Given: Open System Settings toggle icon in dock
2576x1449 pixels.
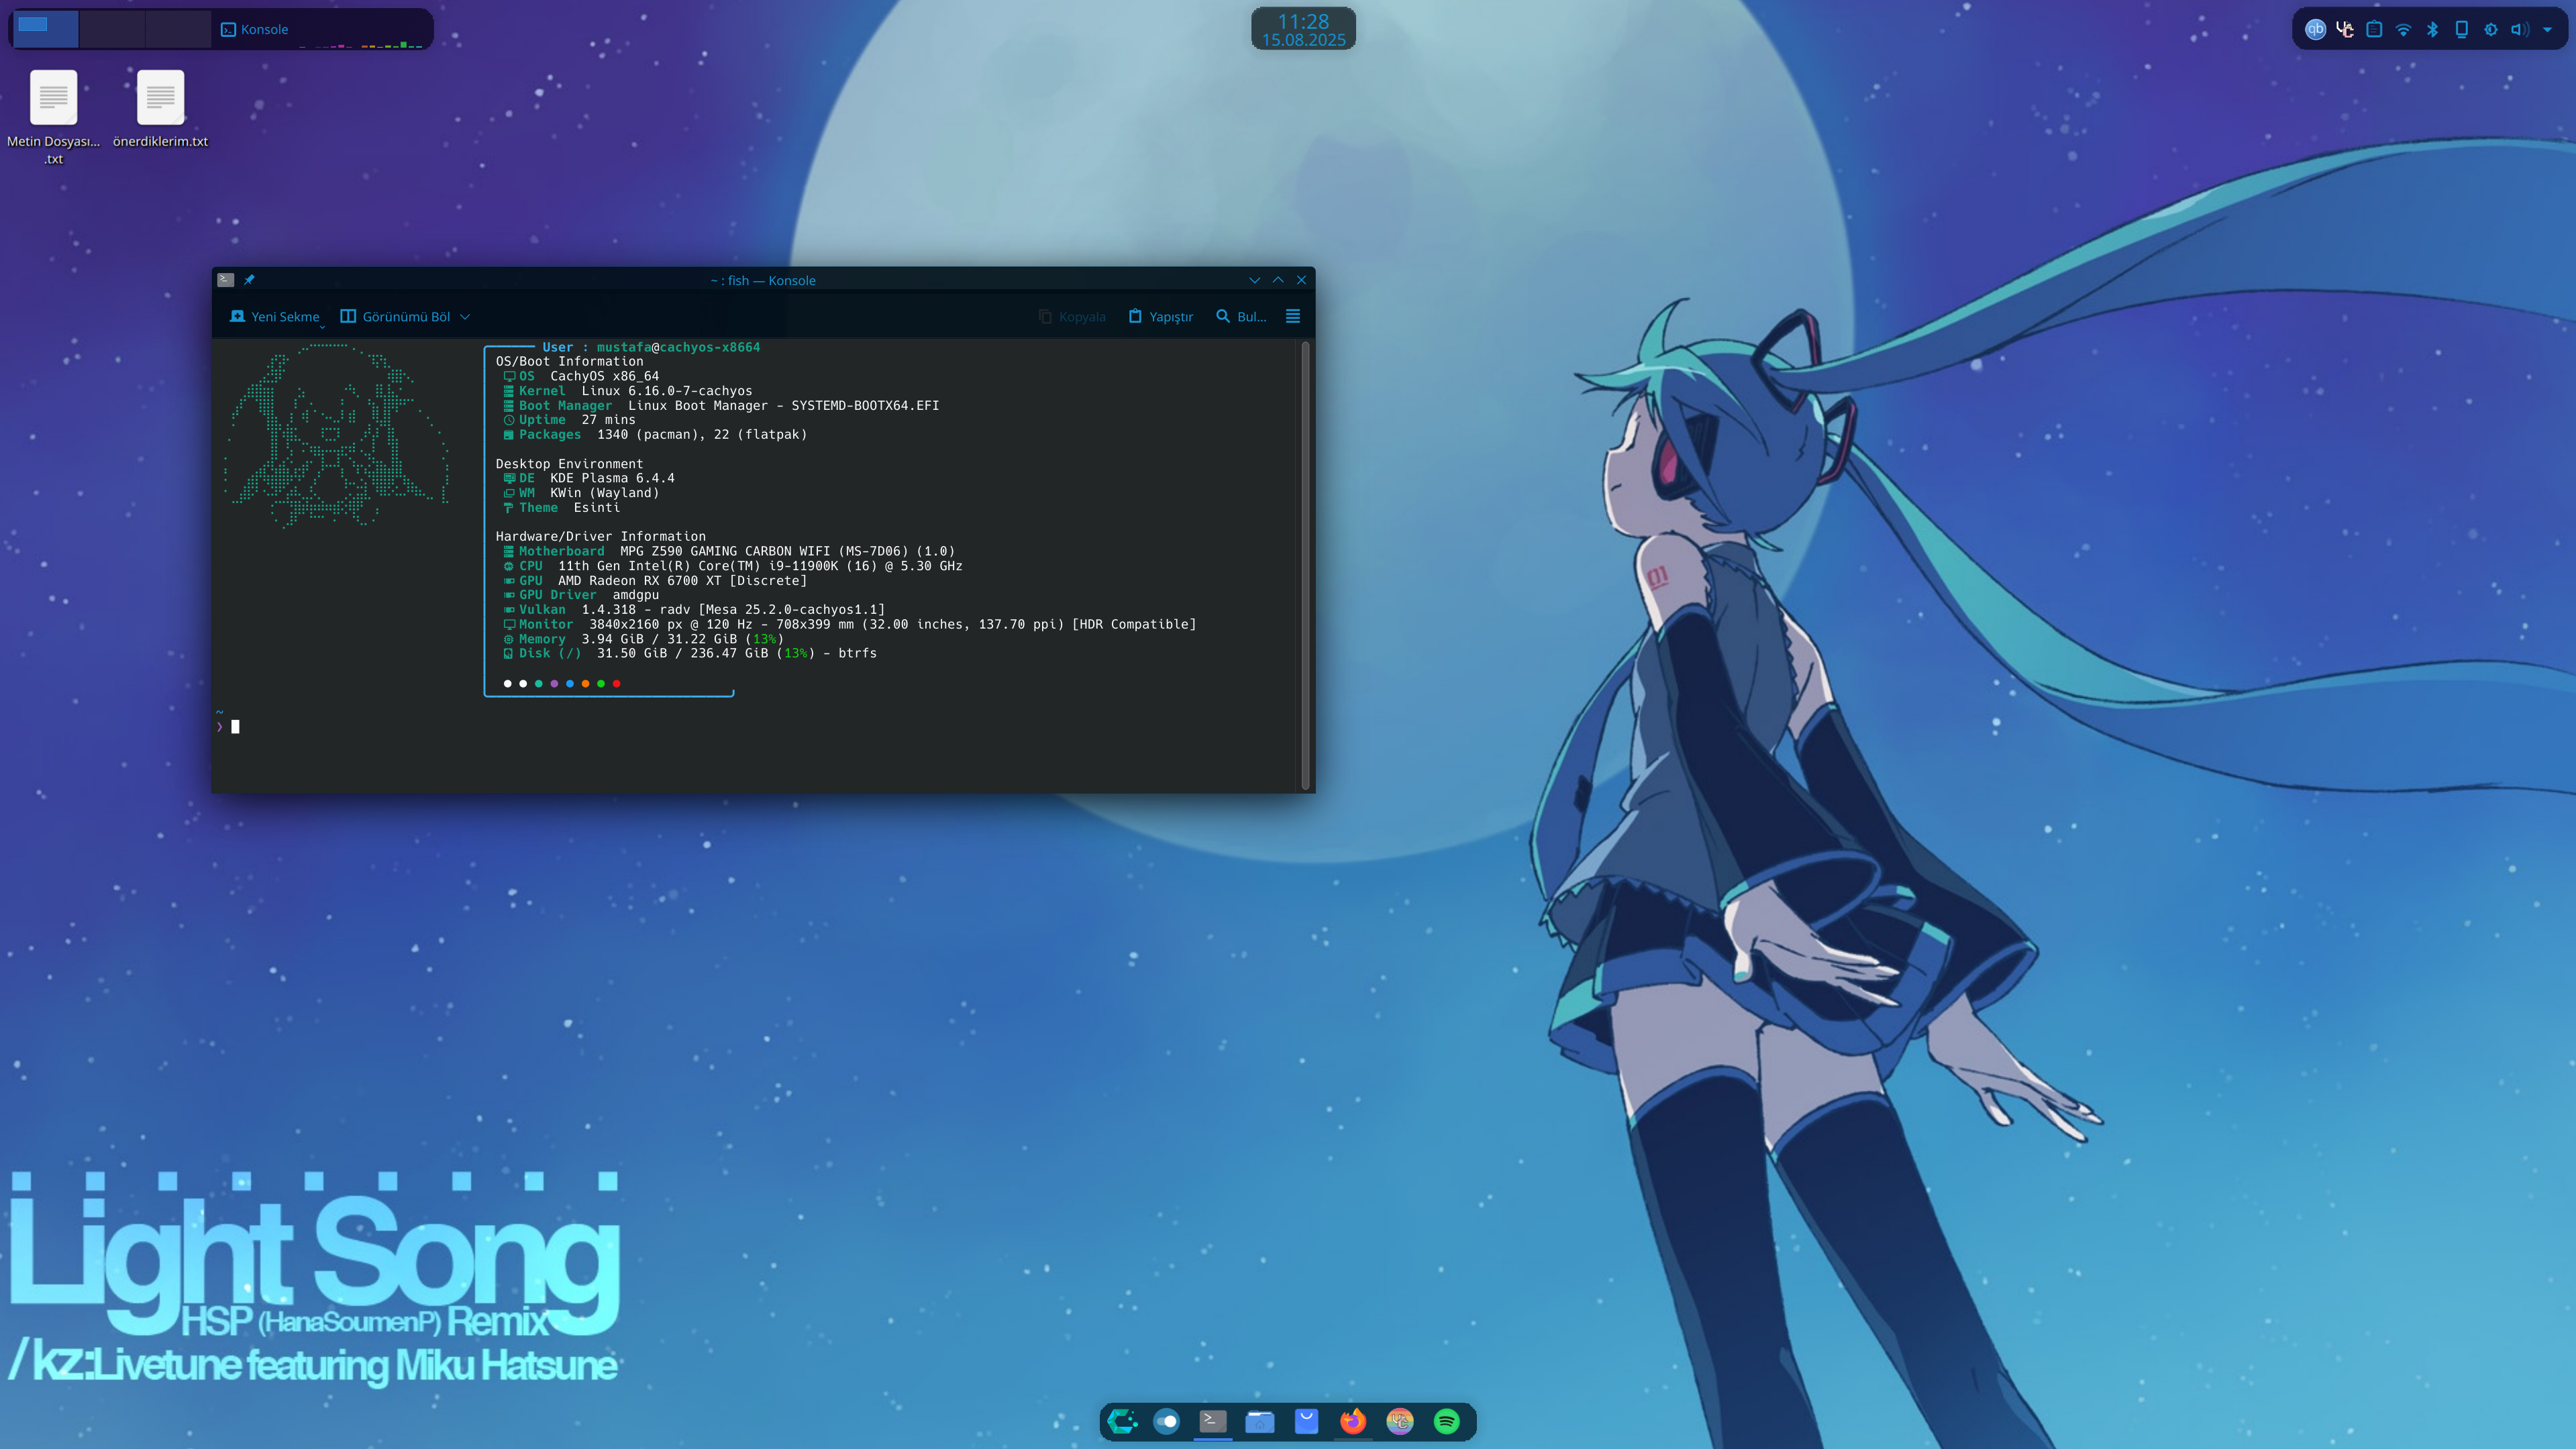Looking at the screenshot, I should (1166, 1421).
